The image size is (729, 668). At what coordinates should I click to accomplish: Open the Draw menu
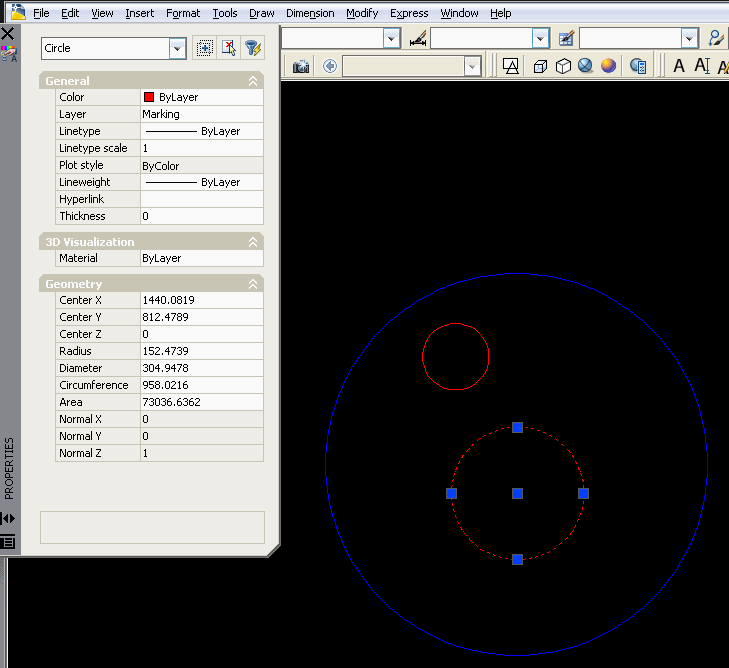[262, 13]
